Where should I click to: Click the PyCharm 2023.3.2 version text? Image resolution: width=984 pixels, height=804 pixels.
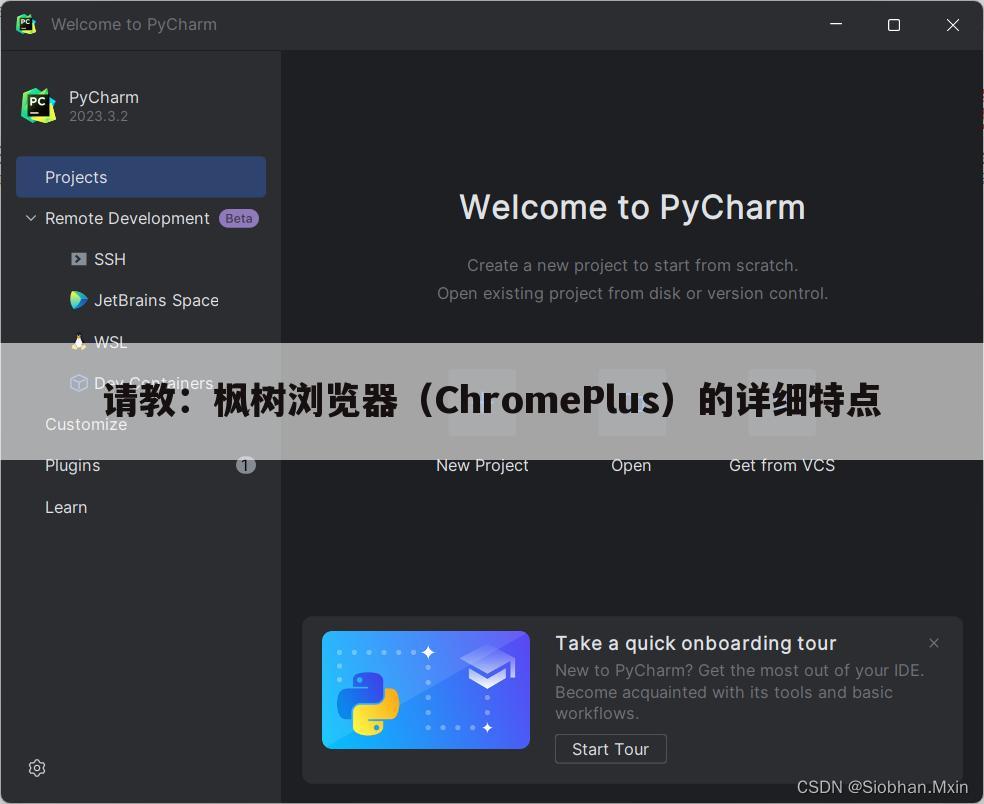(99, 116)
